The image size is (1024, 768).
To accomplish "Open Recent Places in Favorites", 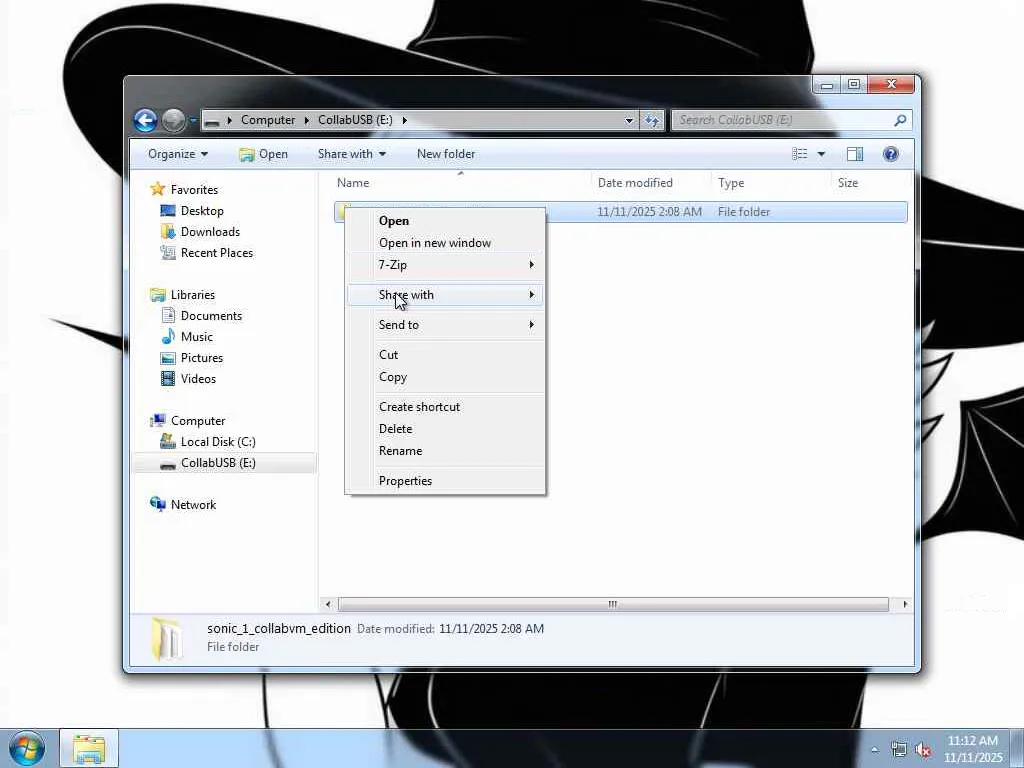I will click(216, 253).
